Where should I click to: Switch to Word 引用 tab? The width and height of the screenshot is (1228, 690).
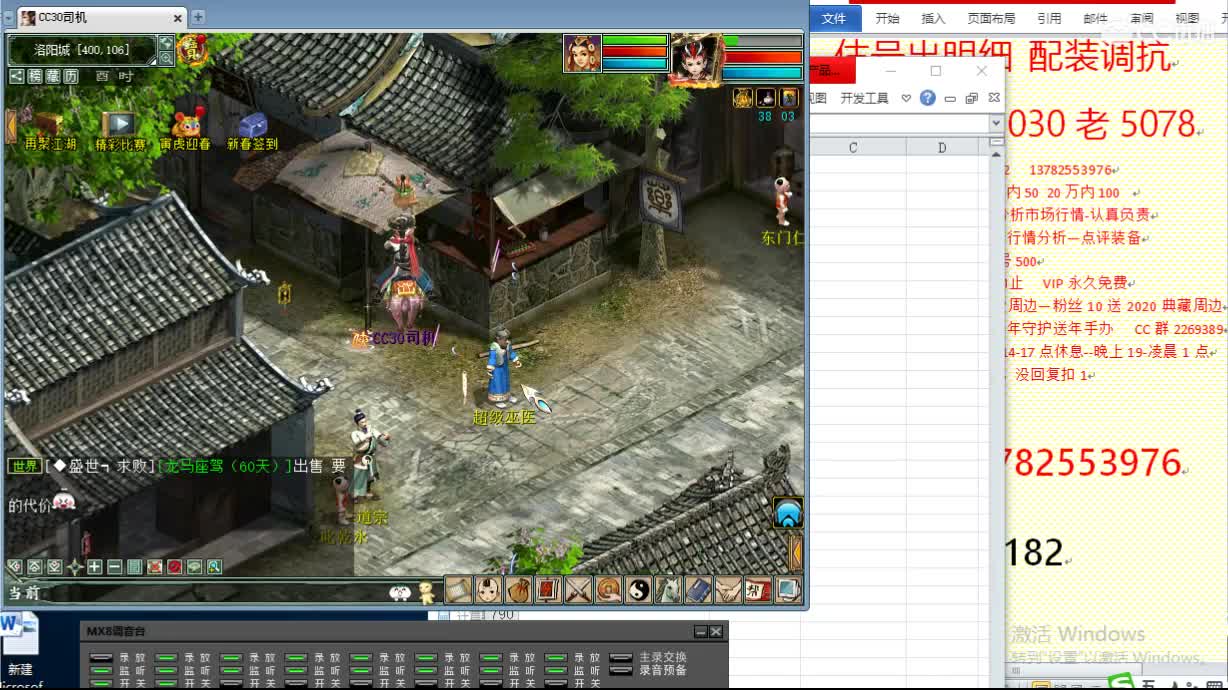1049,18
